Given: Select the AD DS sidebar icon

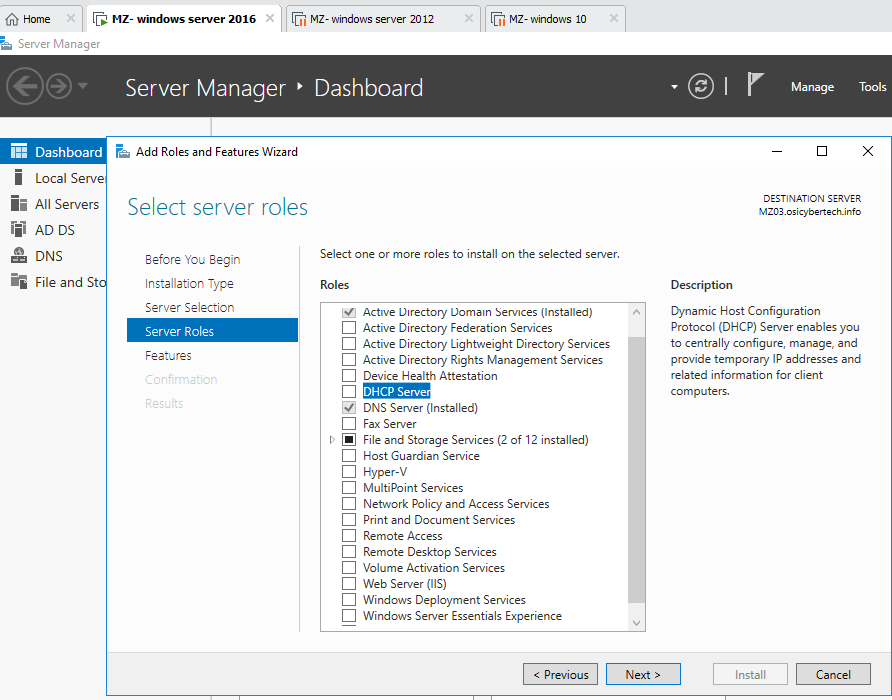Looking at the screenshot, I should (19, 229).
